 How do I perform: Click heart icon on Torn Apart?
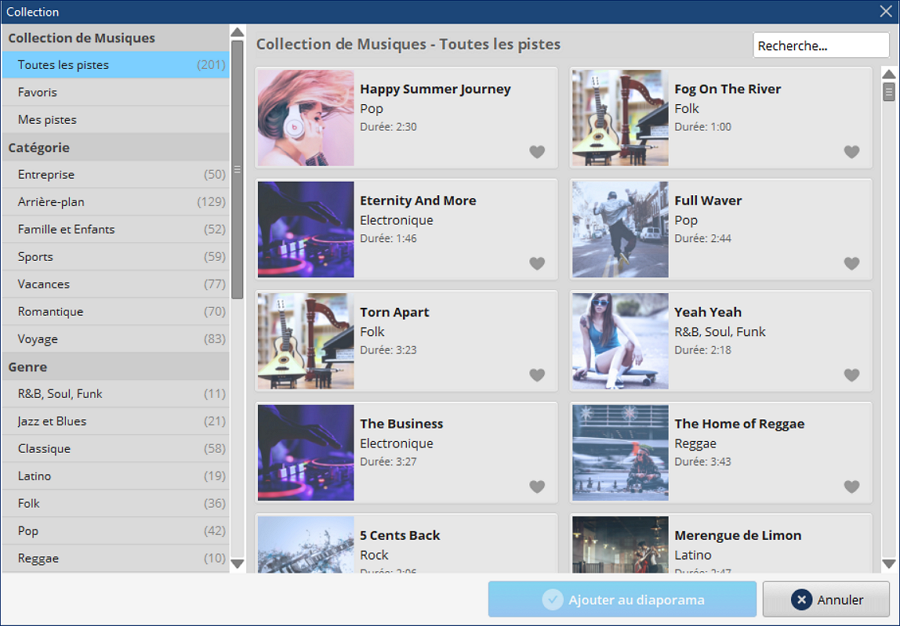pos(537,375)
